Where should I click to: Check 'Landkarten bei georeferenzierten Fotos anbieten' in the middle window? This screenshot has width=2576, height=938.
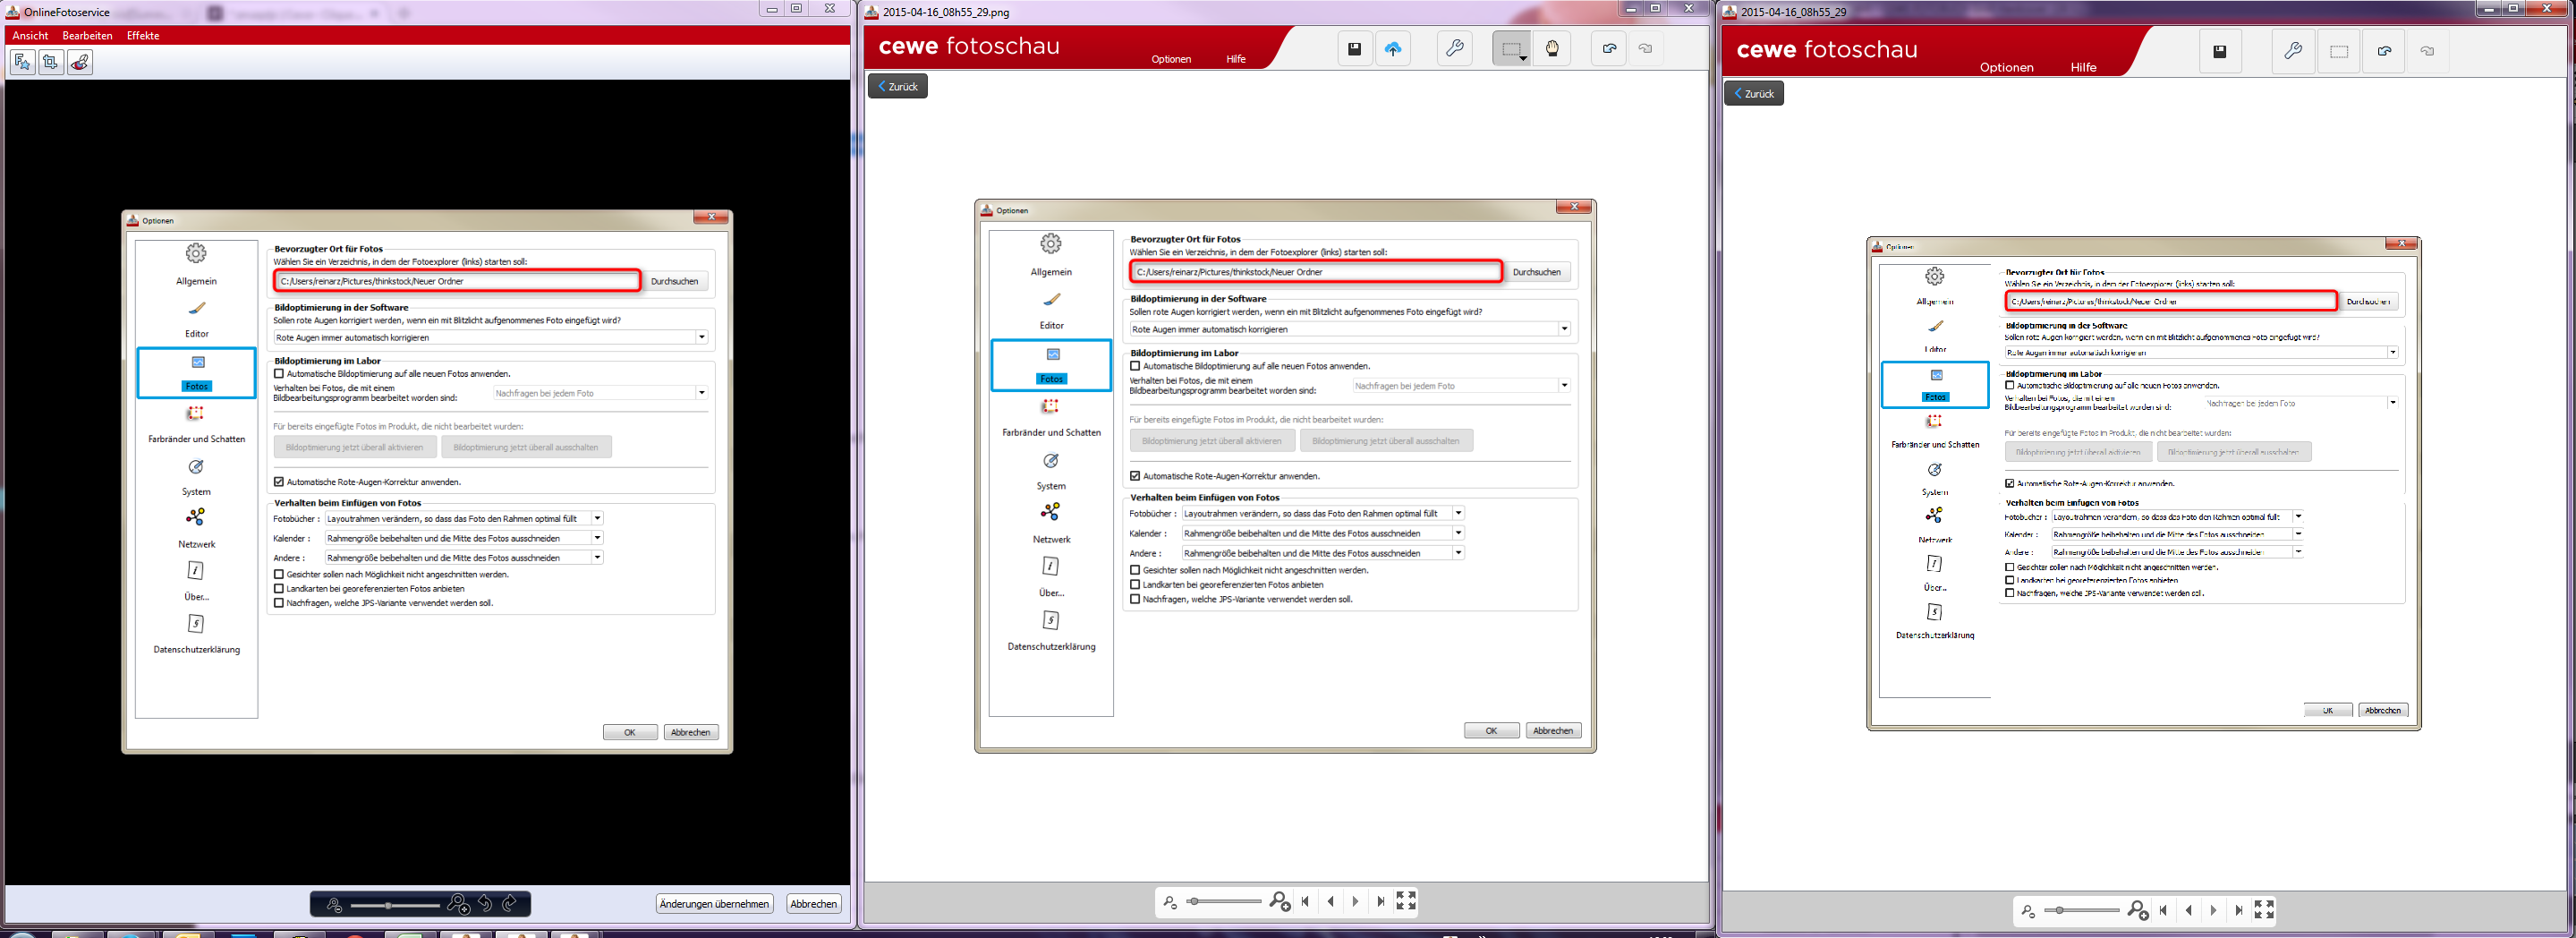click(1135, 585)
